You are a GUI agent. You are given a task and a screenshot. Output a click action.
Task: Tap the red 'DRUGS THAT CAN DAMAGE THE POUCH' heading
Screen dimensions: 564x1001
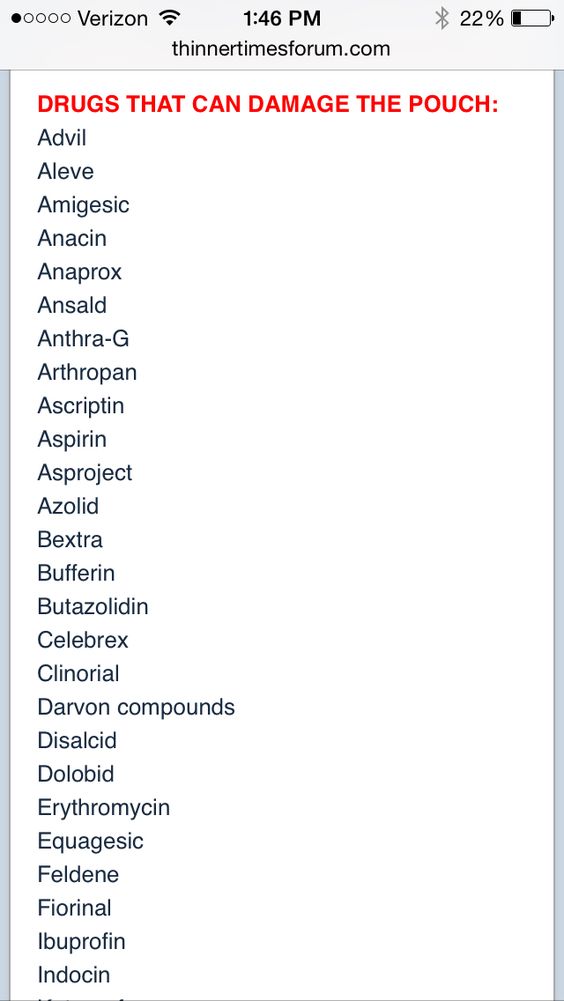268,104
